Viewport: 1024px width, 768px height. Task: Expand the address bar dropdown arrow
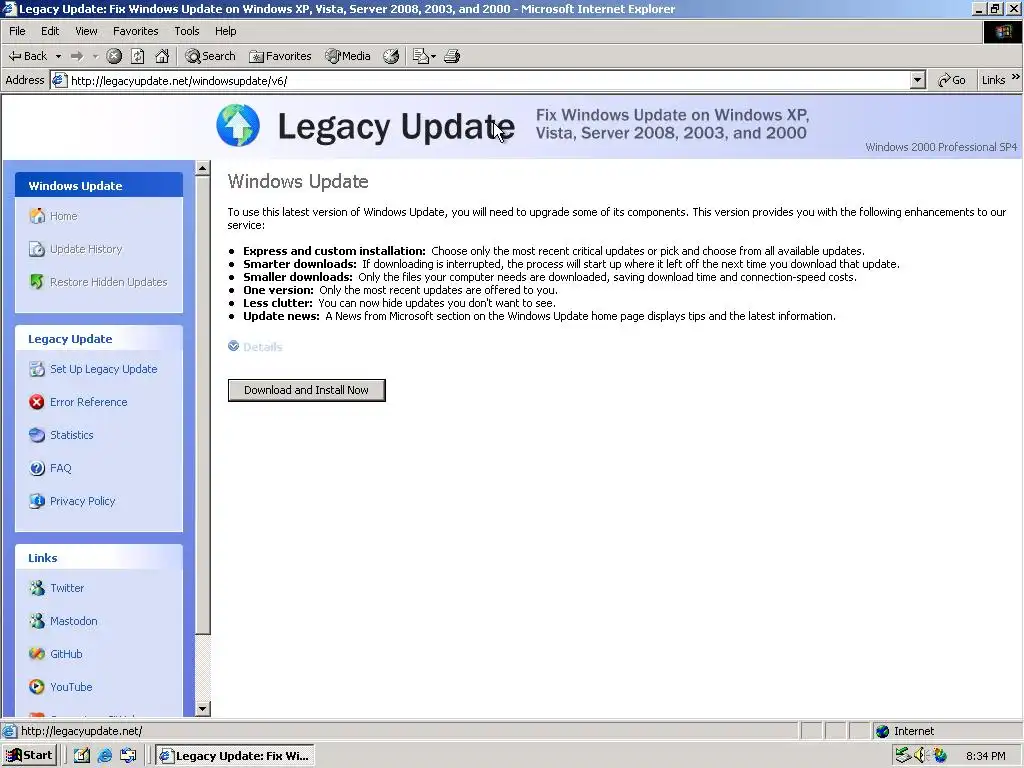coord(918,80)
